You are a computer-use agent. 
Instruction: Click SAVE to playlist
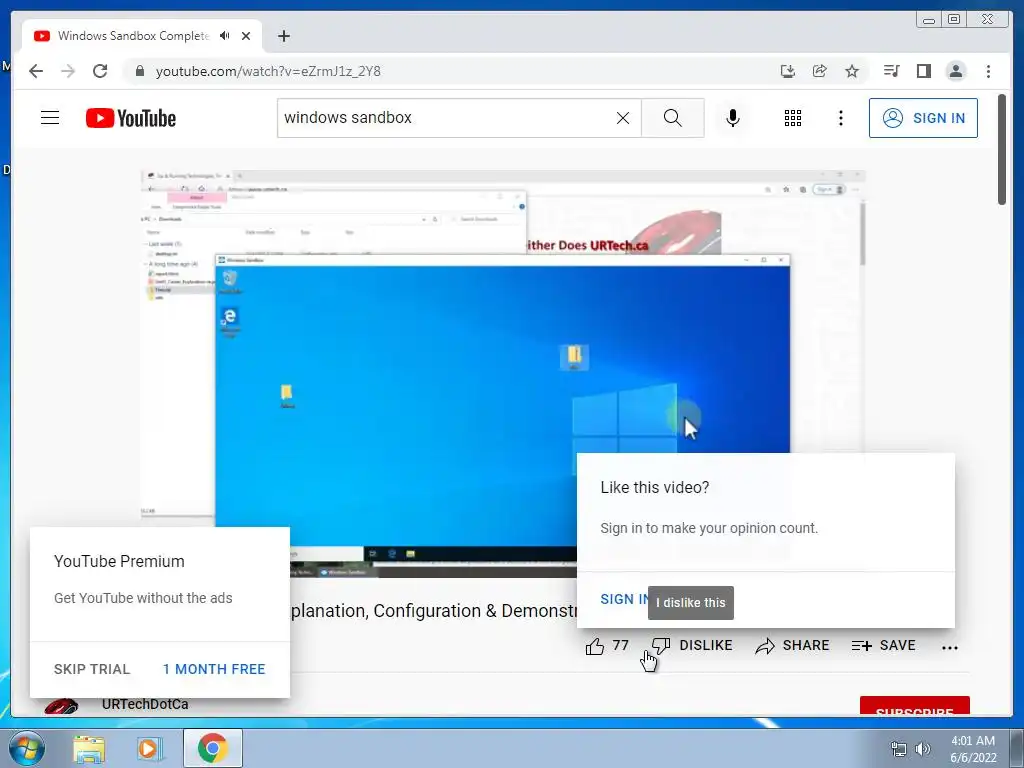884,646
